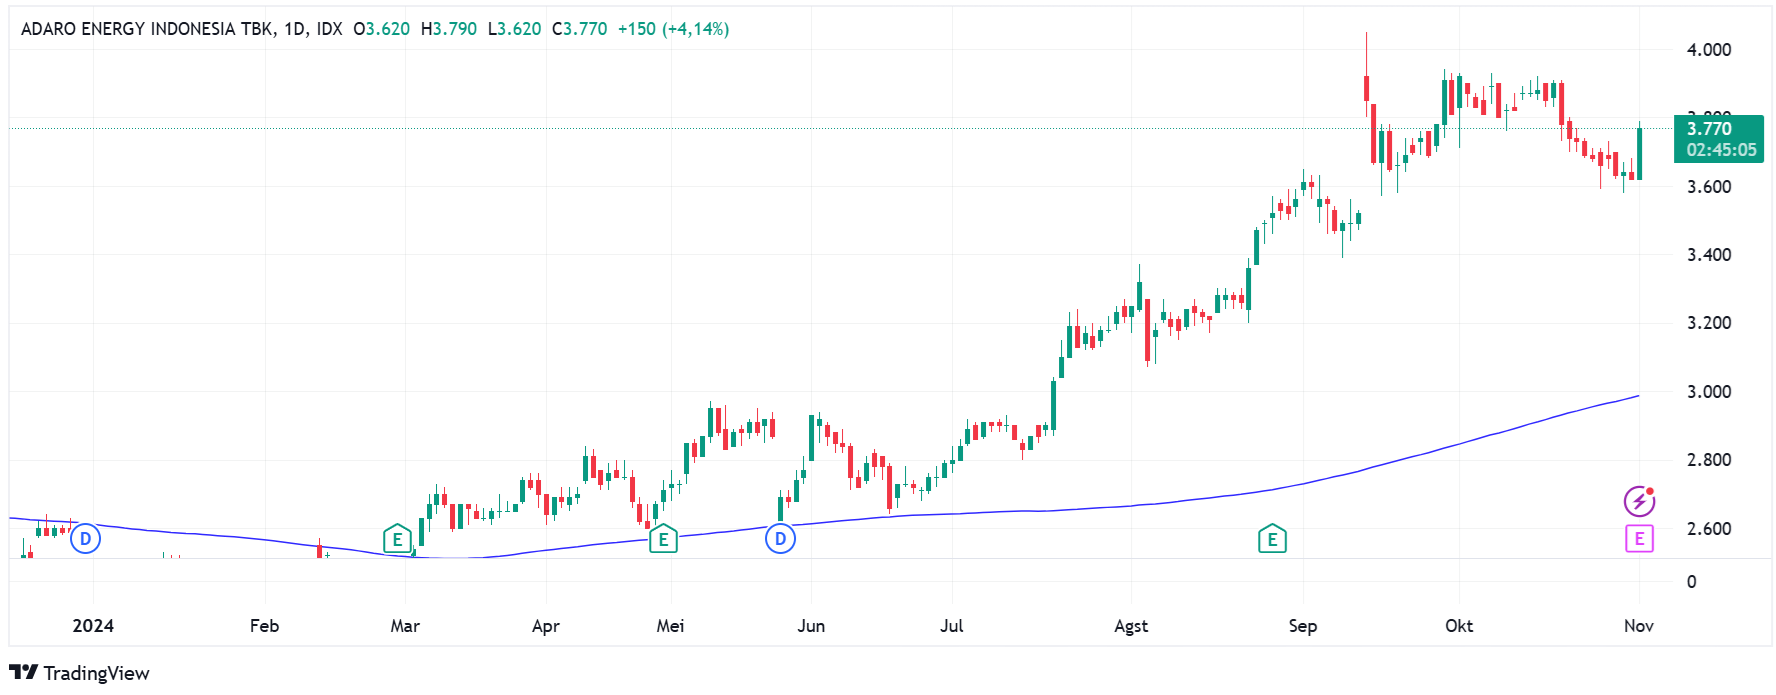Click the Agst label on the time axis
Image resolution: width=1776 pixels, height=695 pixels.
[1131, 626]
